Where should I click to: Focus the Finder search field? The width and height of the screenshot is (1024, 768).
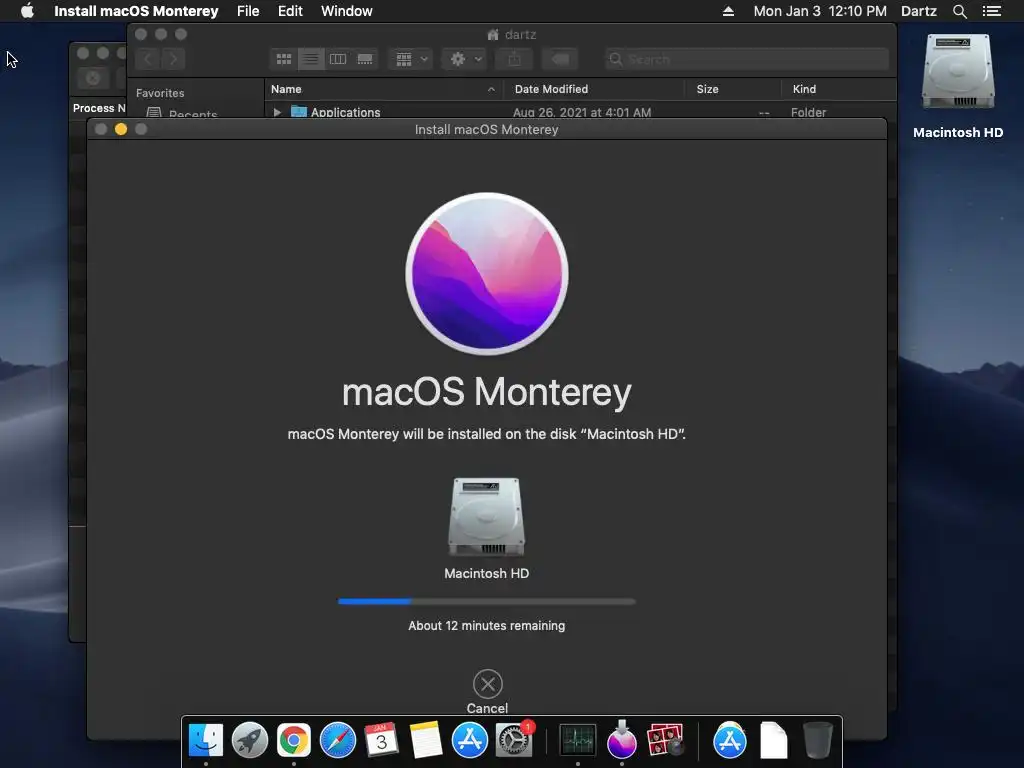(x=746, y=59)
